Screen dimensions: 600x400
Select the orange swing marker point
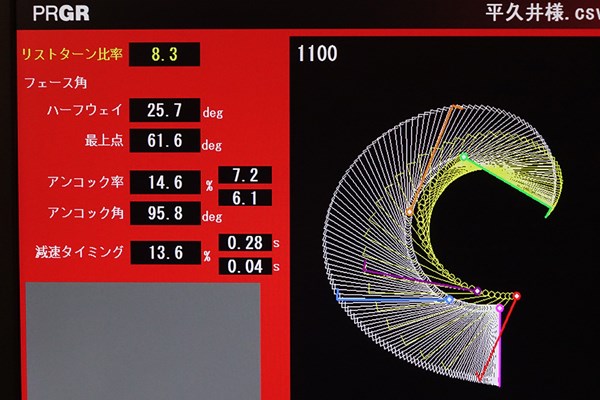pos(410,211)
